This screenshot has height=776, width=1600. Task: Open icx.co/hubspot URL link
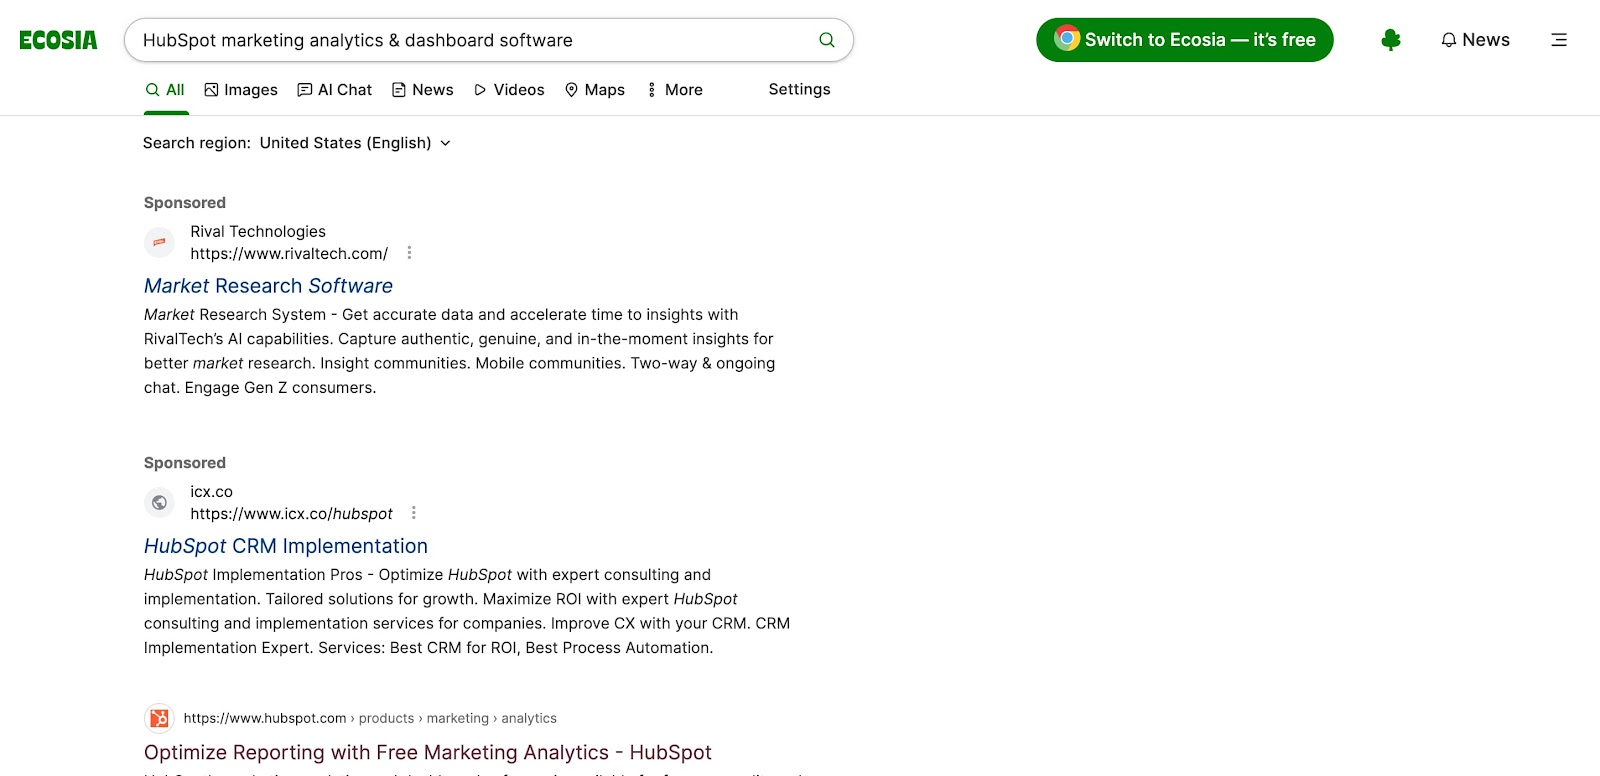291,514
